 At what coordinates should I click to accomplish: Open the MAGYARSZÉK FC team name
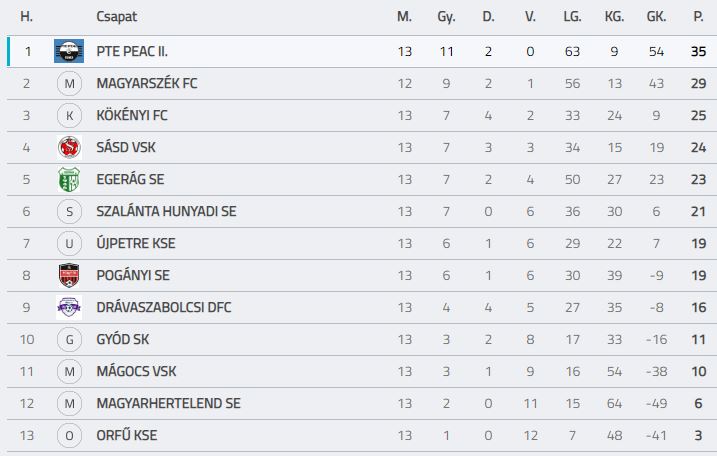pos(147,83)
